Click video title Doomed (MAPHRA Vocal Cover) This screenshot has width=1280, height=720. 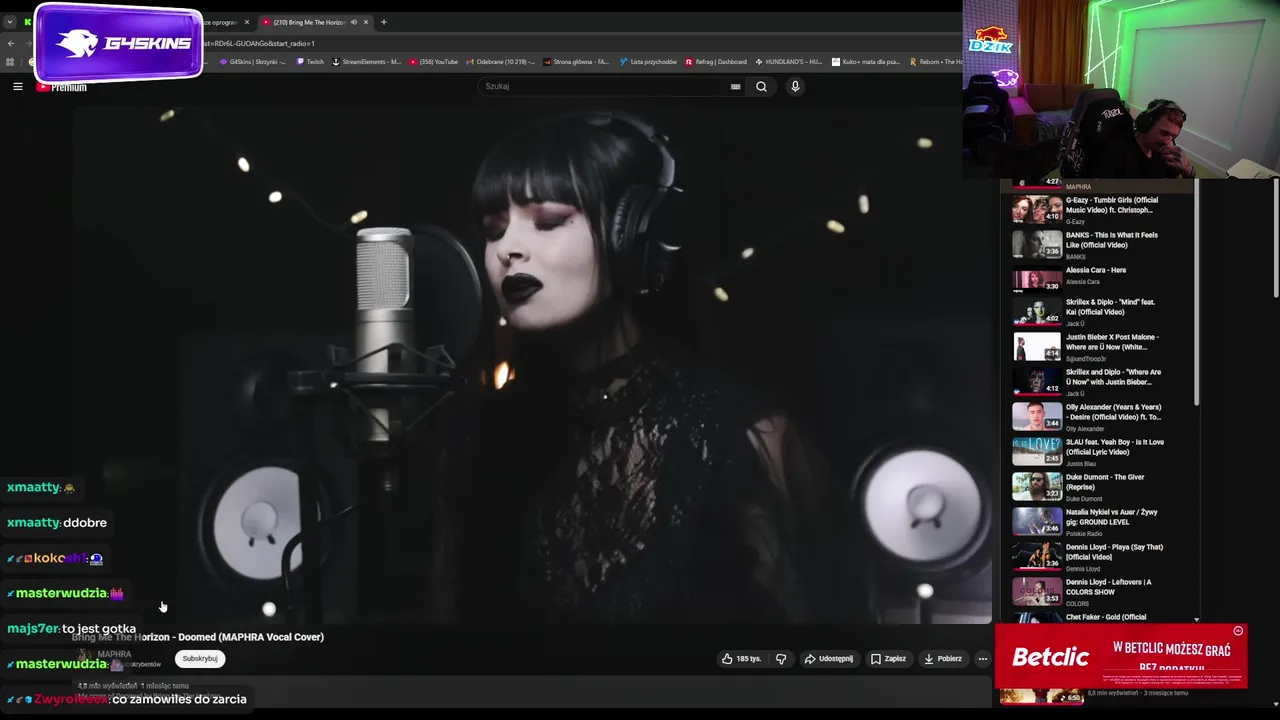point(198,637)
